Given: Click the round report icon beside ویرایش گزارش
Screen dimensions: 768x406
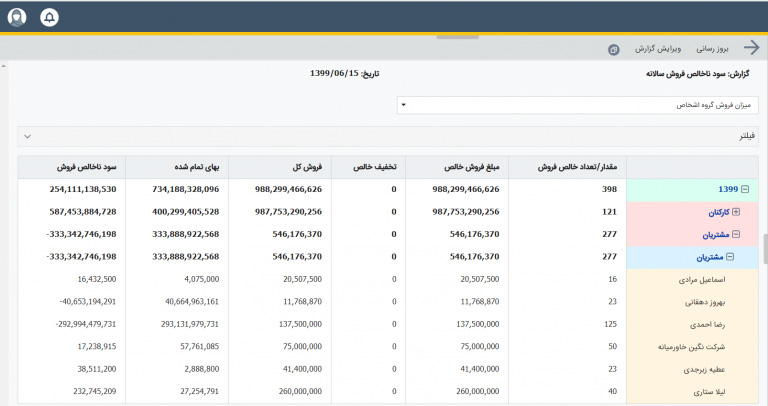Looking at the screenshot, I should coord(613,49).
